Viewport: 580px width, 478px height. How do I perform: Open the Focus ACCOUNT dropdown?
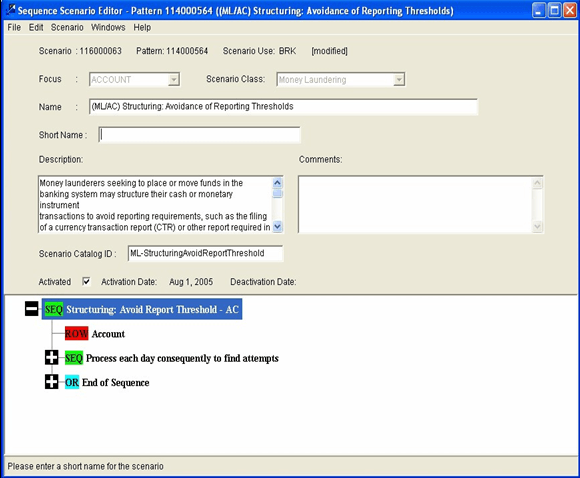[x=173, y=80]
